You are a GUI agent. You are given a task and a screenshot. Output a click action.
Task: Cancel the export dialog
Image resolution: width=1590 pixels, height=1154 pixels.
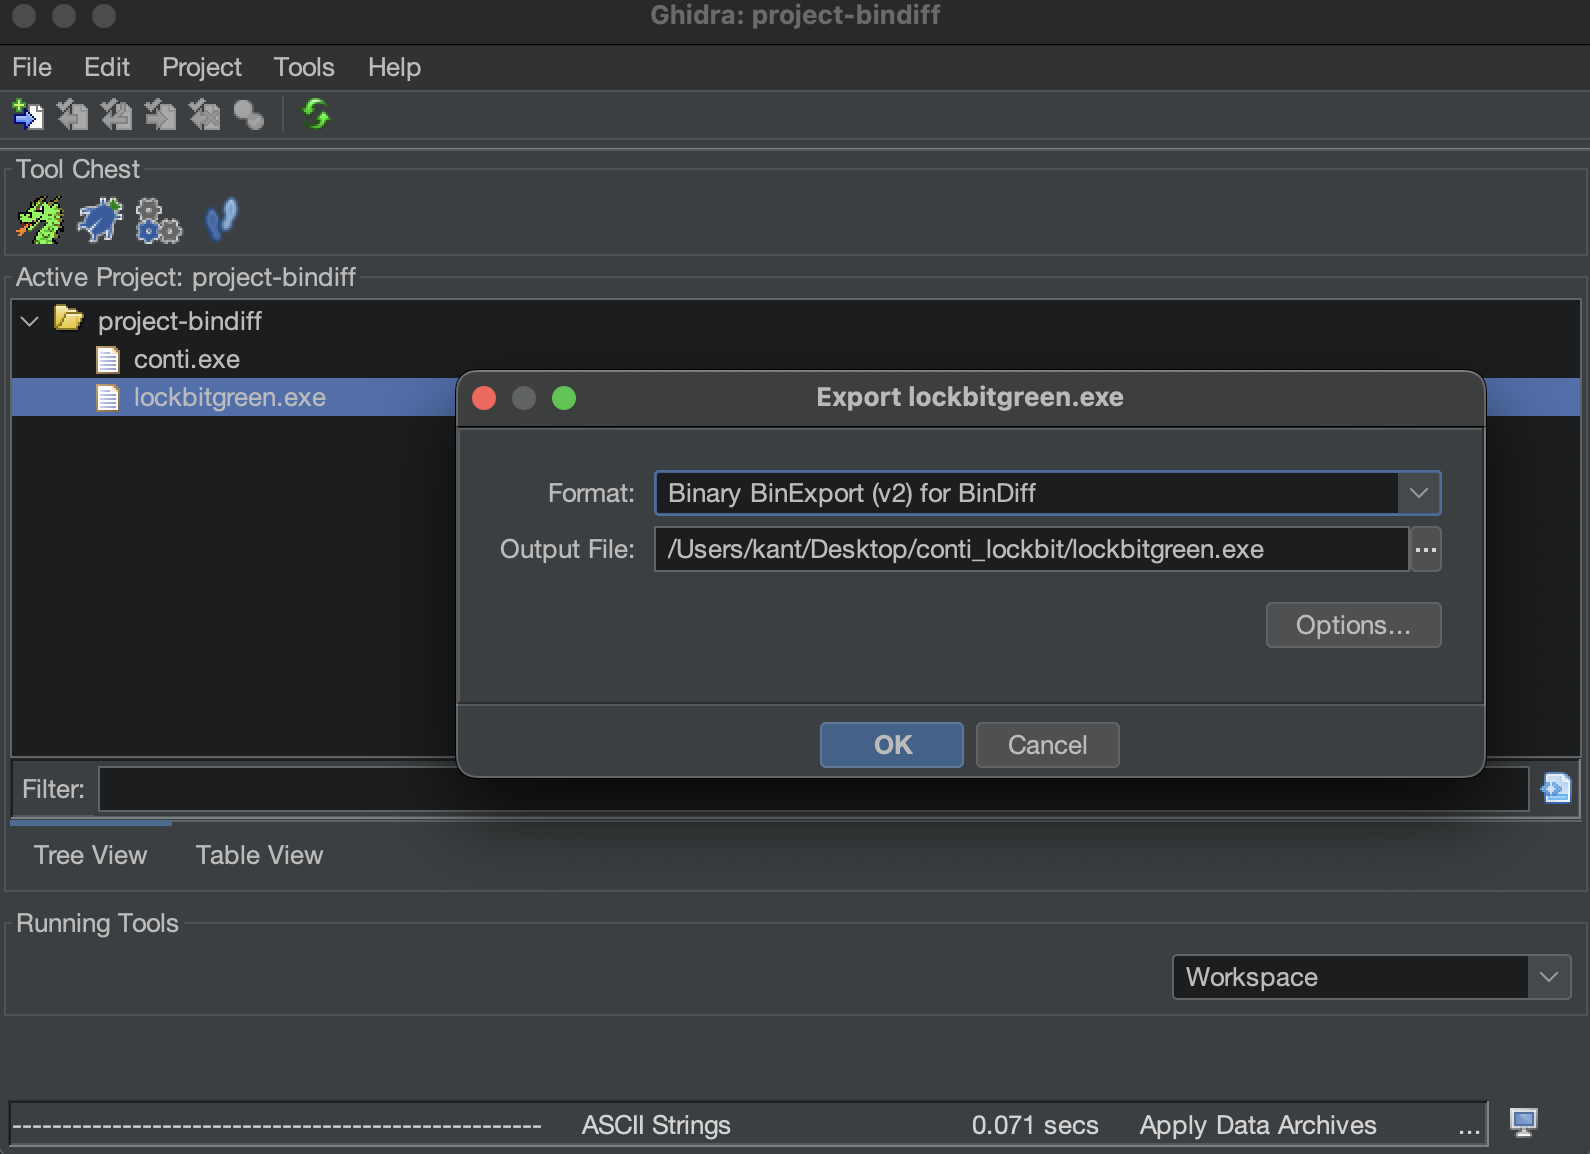coord(1047,745)
